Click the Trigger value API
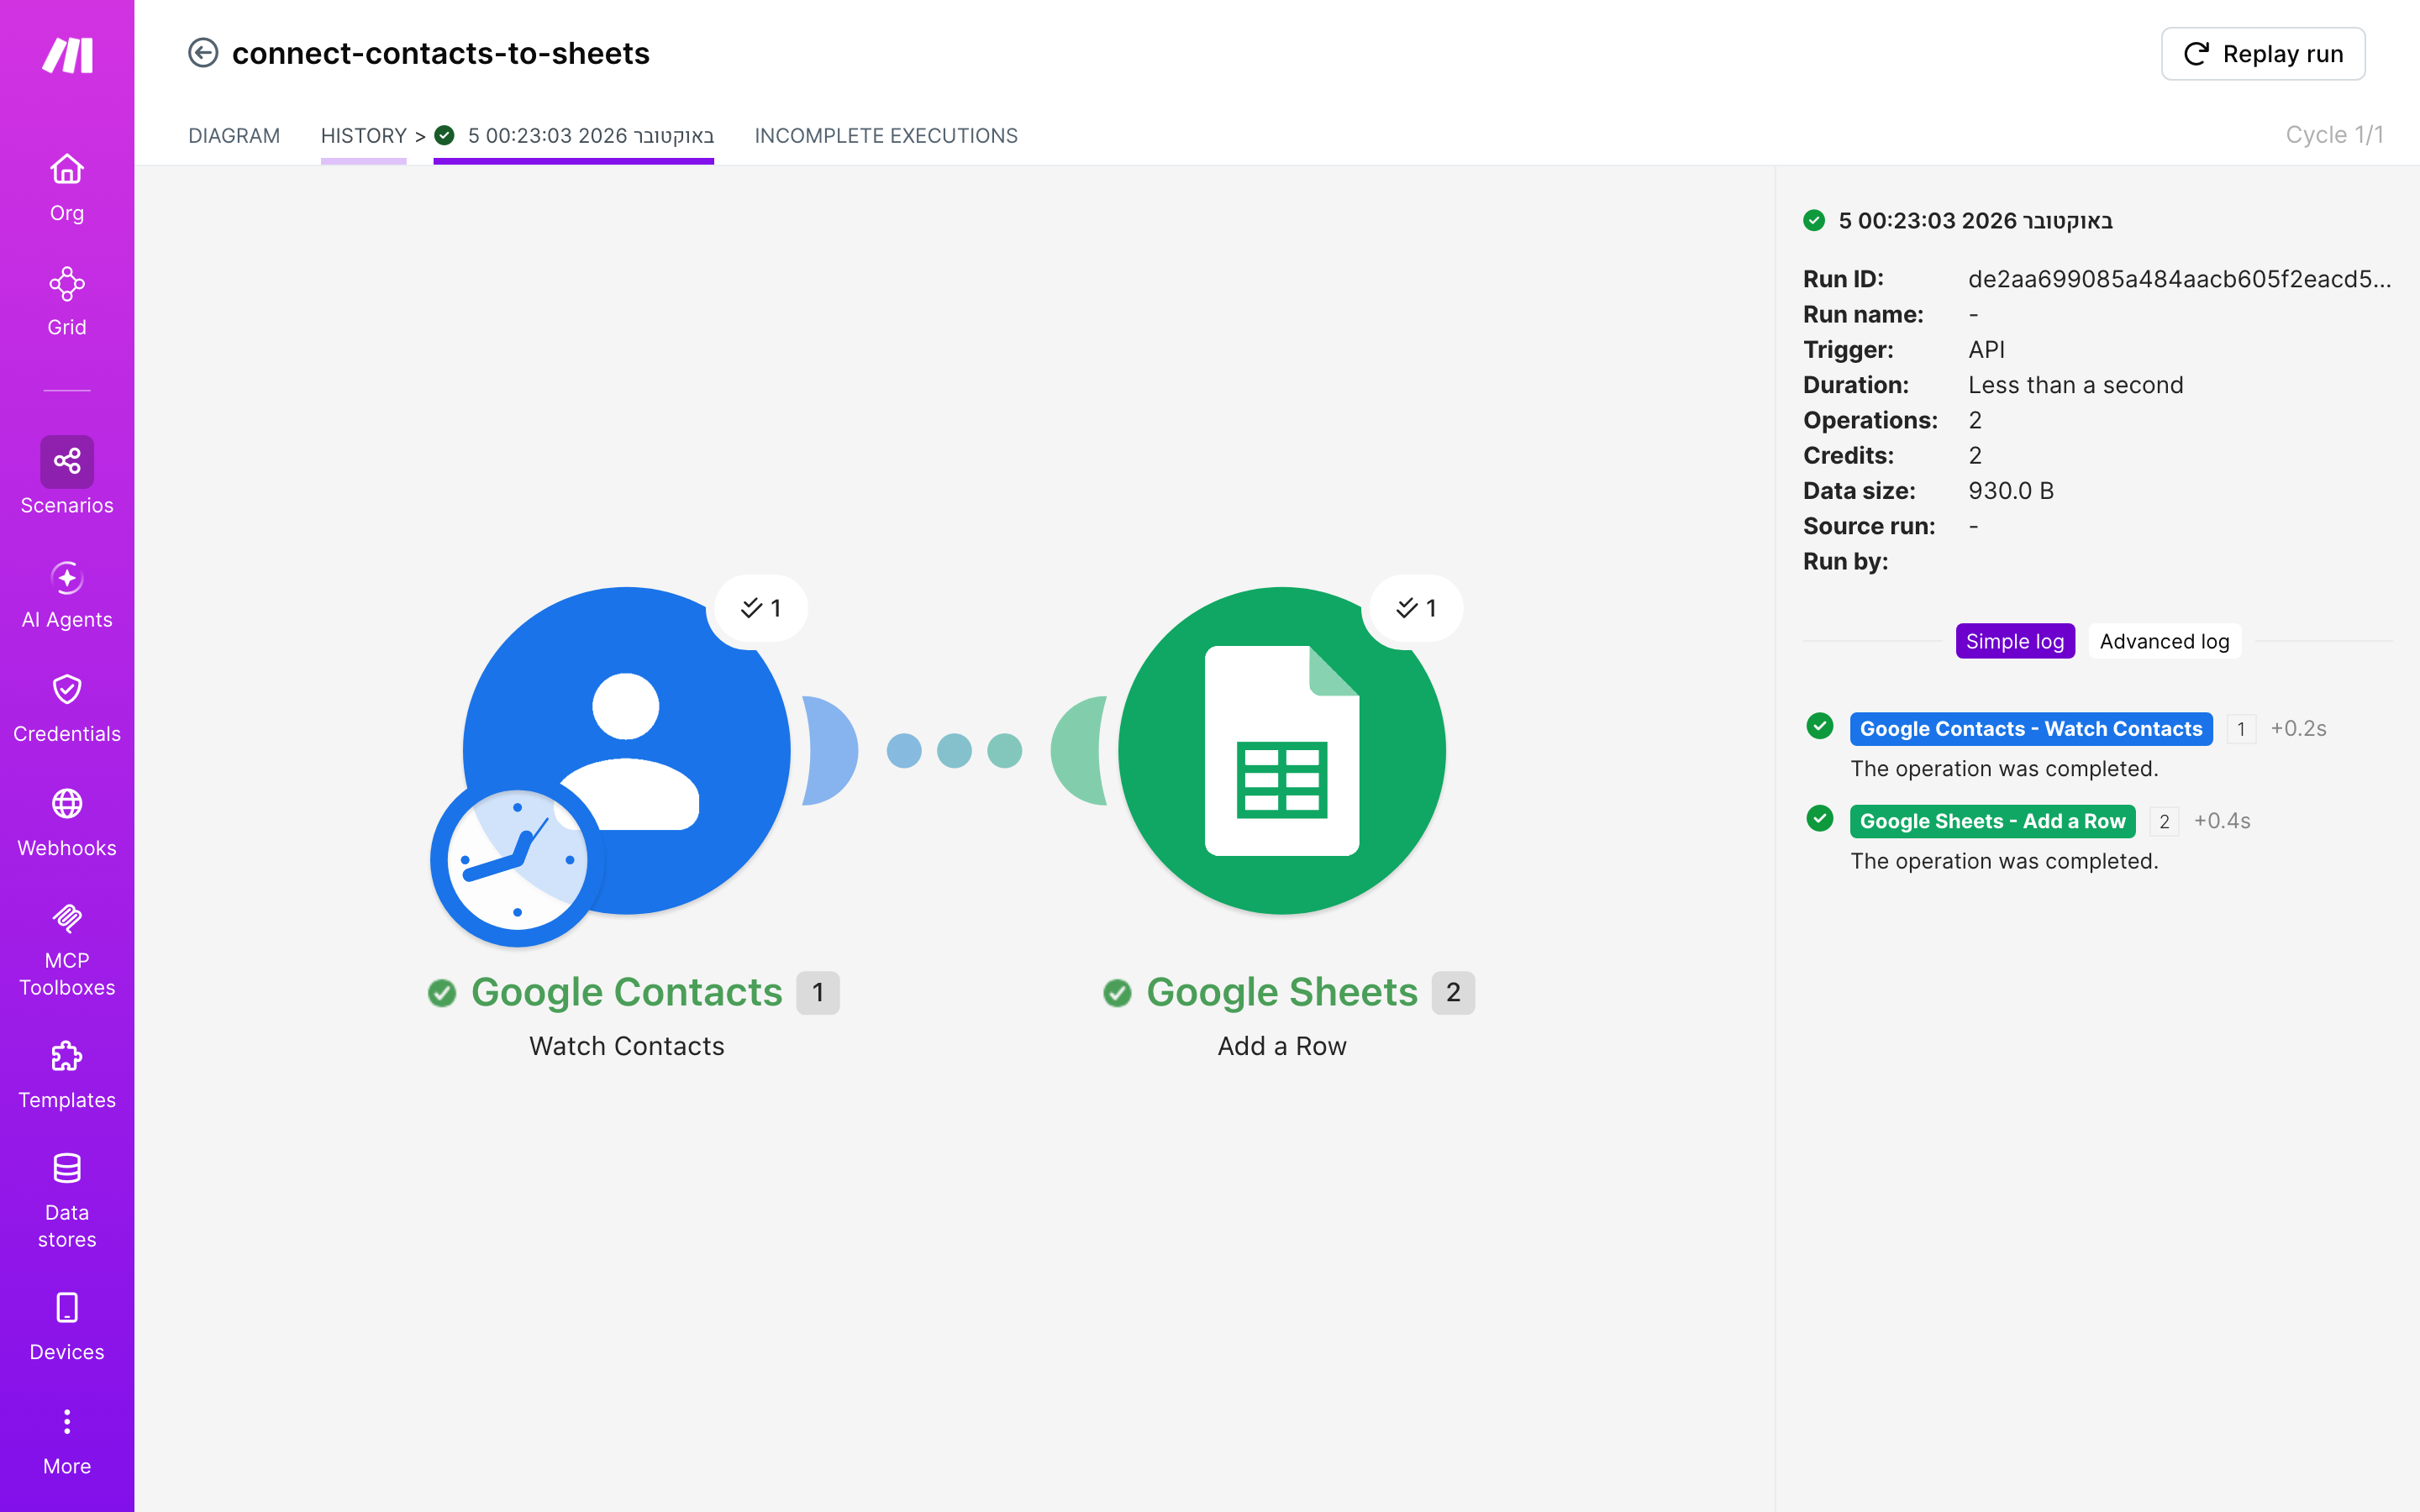This screenshot has height=1512, width=2420. coord(1986,350)
